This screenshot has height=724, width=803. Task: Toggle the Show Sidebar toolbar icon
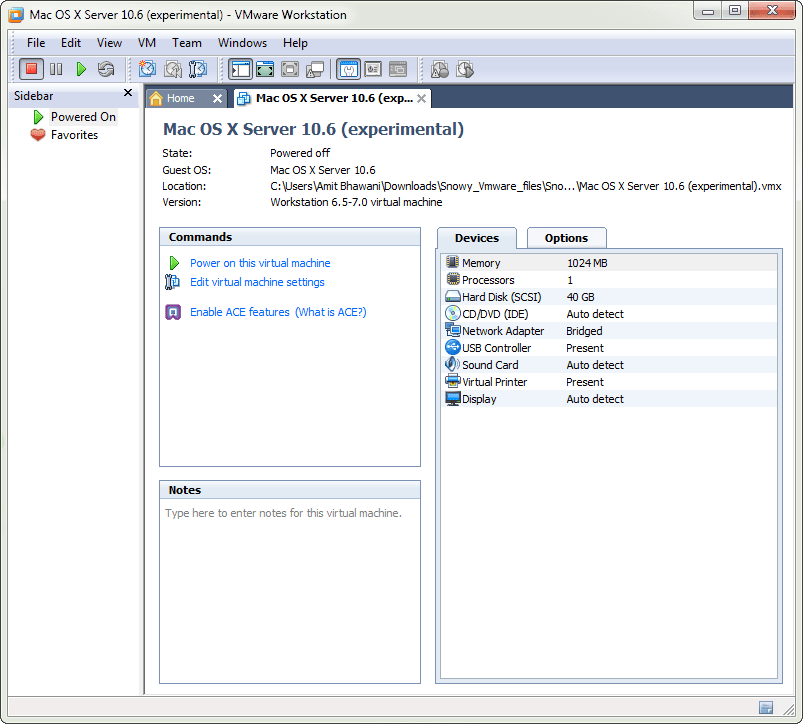[x=240, y=69]
